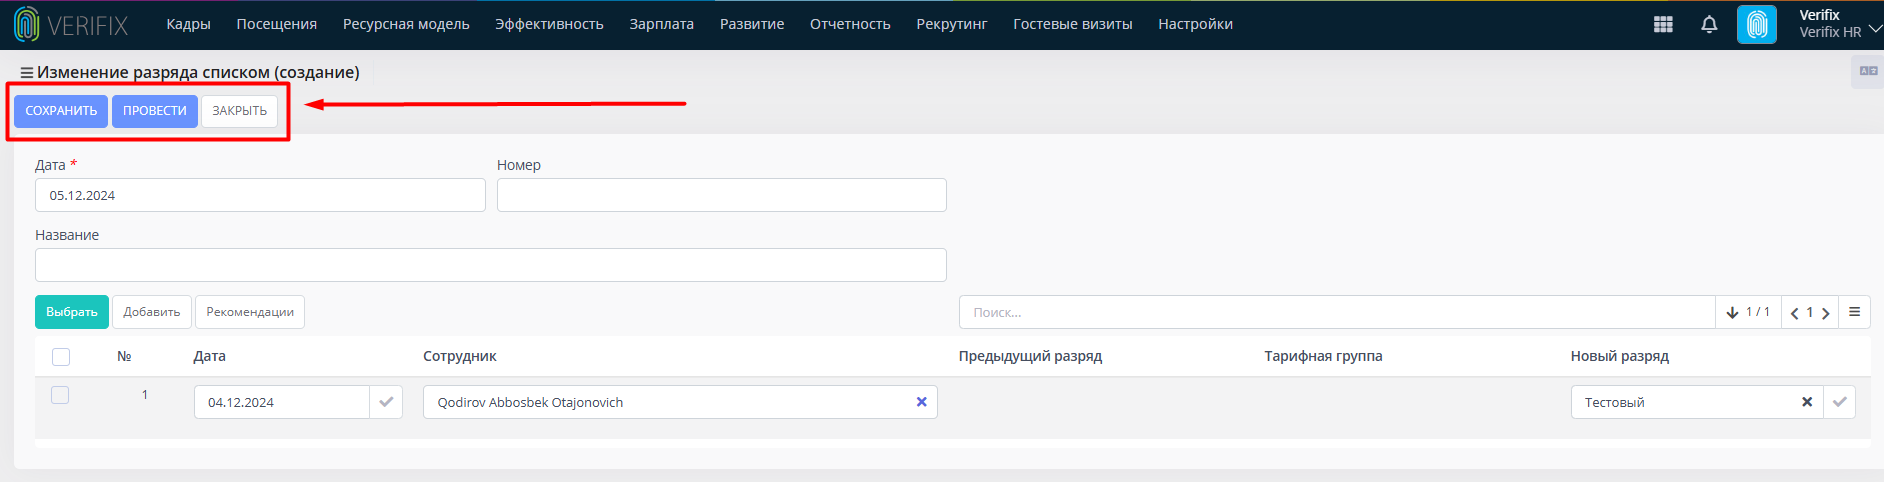Clear the Тестовый new grade value
Image resolution: width=1884 pixels, height=482 pixels.
(1807, 402)
